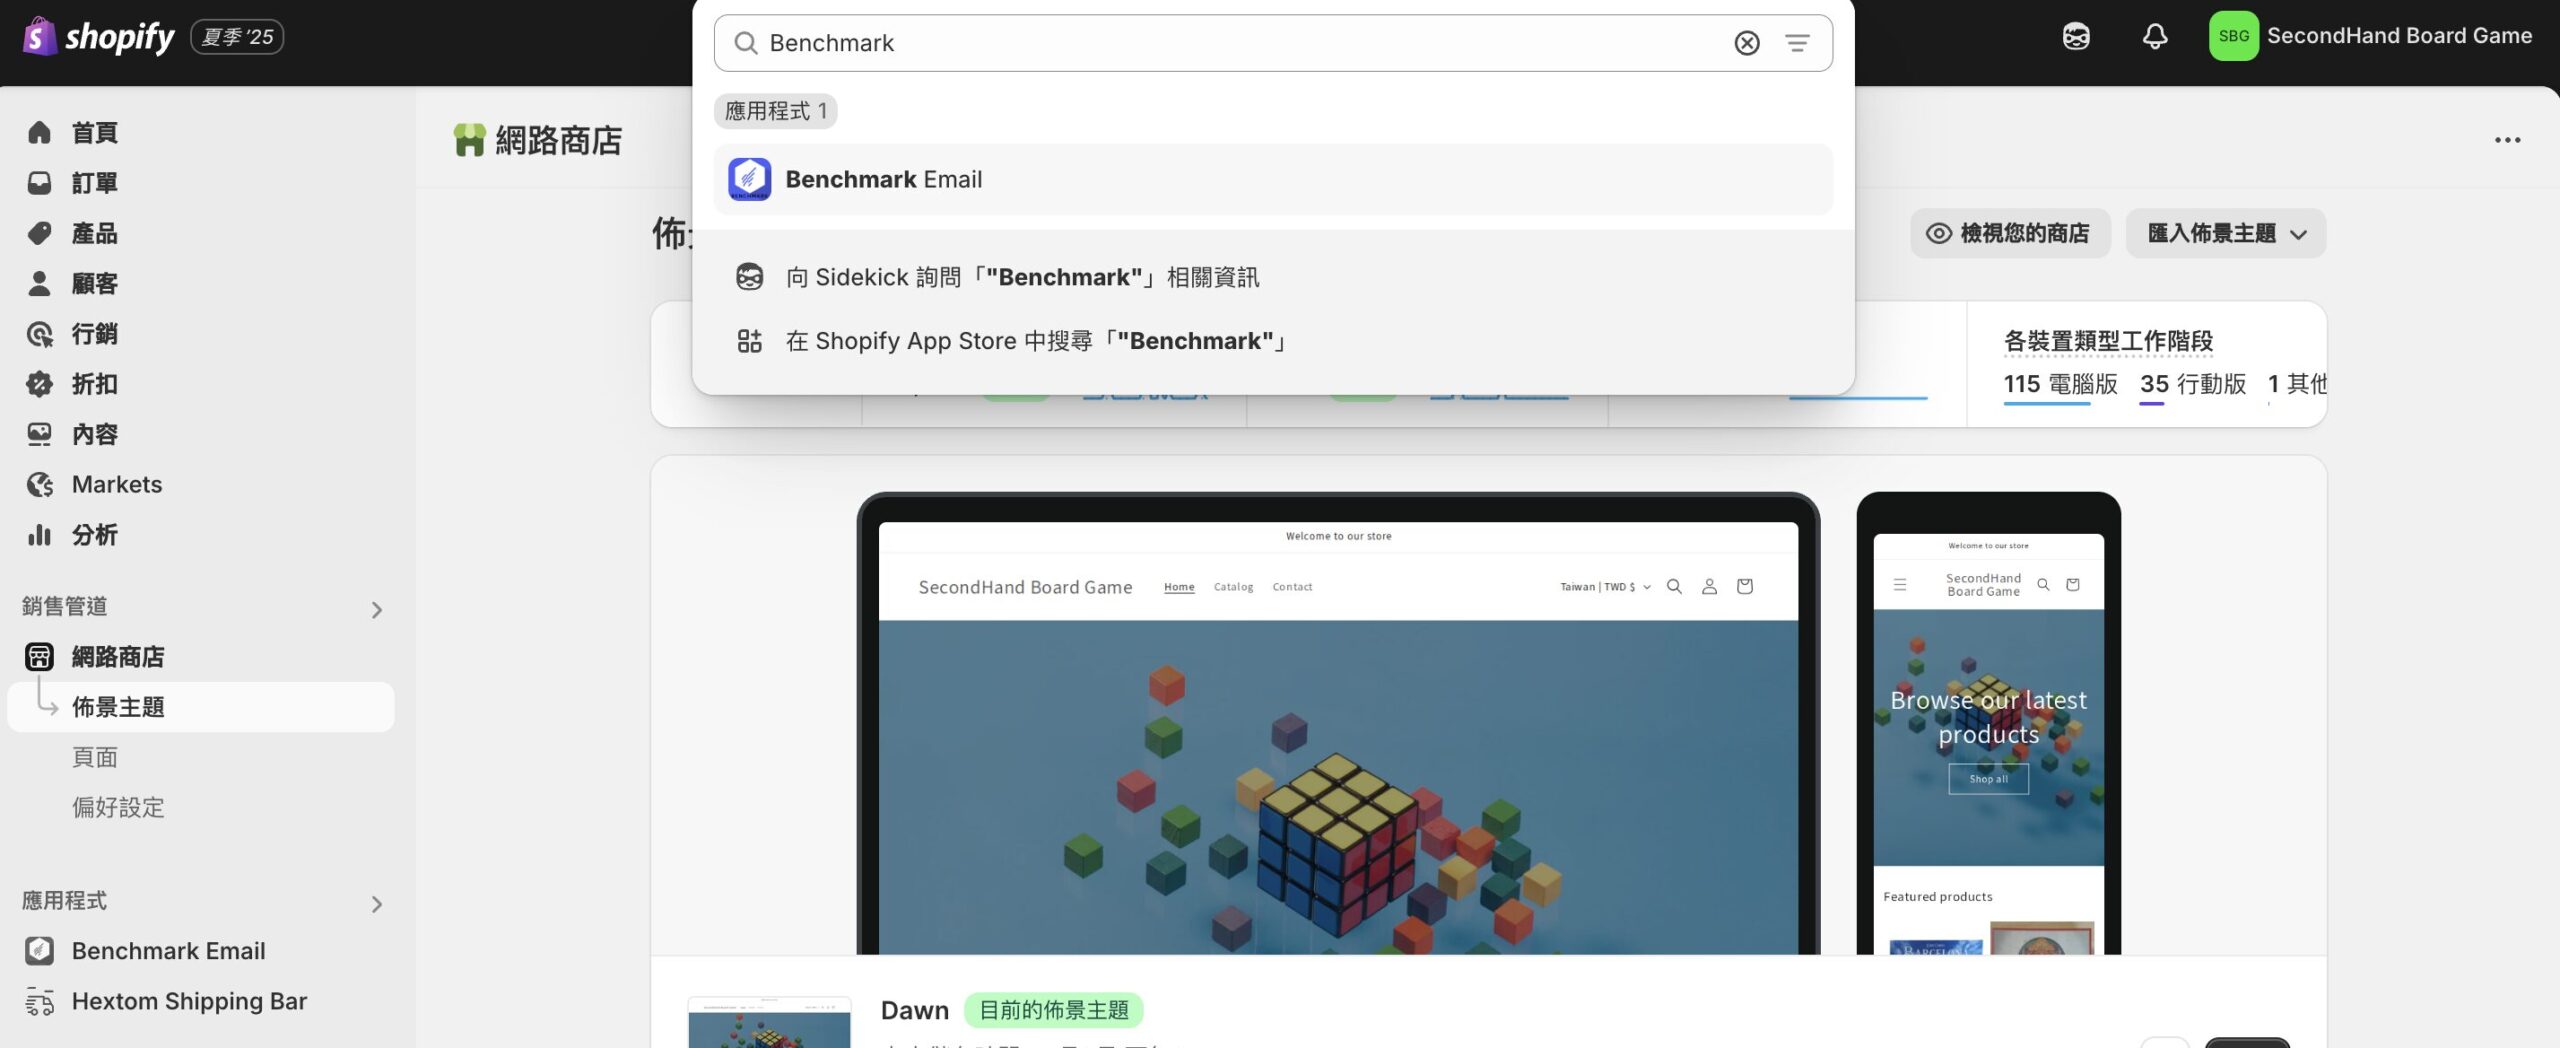Click the inbox icon beside 訂單
The image size is (2560, 1048).
pyautogui.click(x=39, y=183)
